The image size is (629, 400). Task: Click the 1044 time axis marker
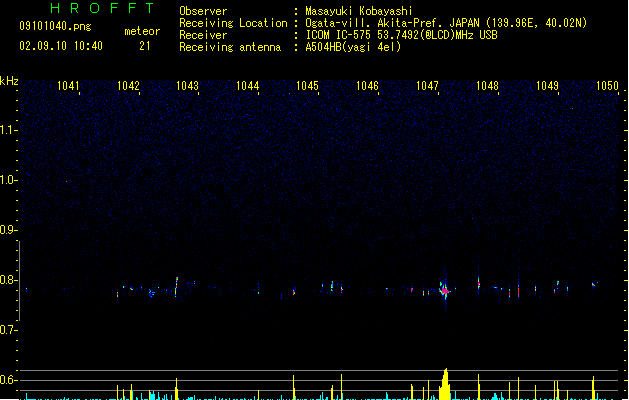[x=248, y=86]
